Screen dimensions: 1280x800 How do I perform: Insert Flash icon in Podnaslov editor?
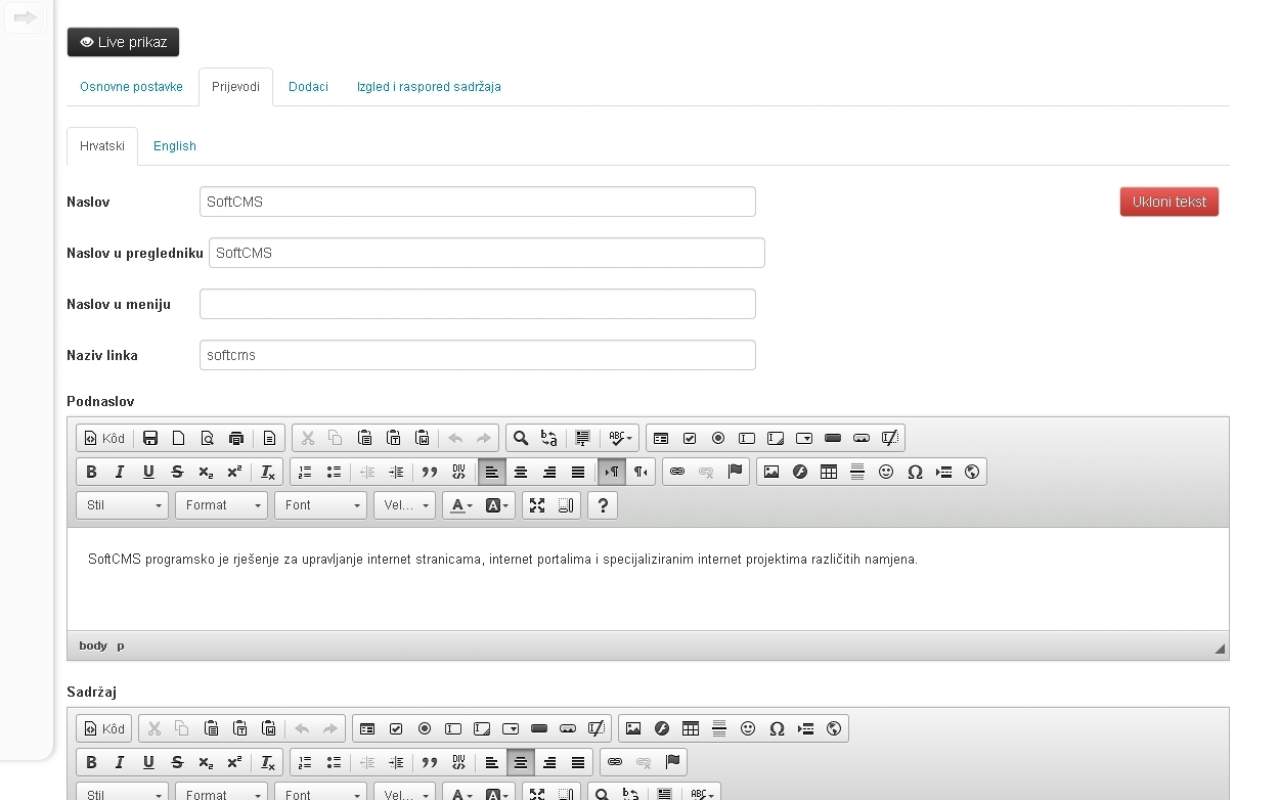click(x=800, y=472)
